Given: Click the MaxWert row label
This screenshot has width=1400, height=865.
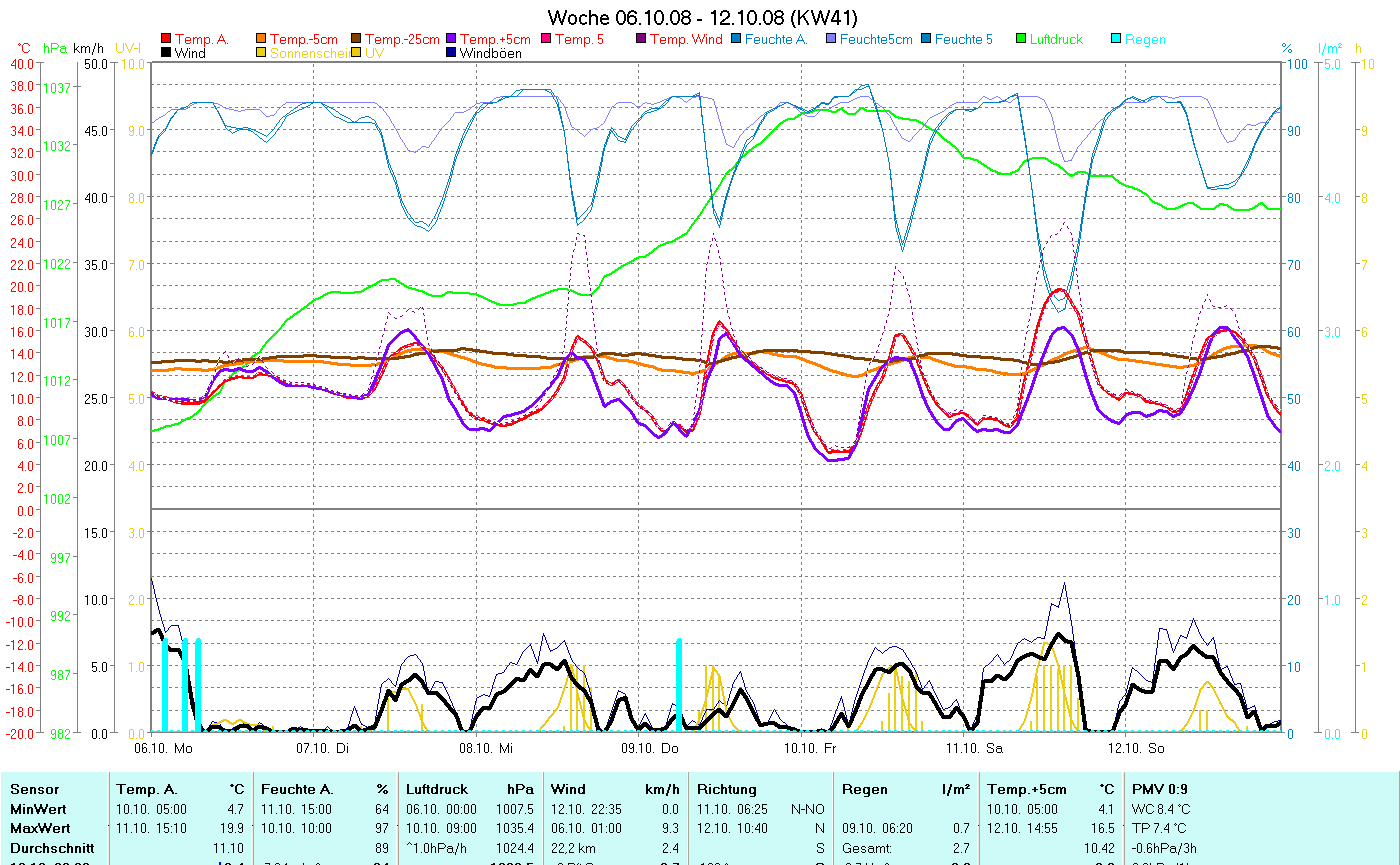Looking at the screenshot, I should (39, 828).
